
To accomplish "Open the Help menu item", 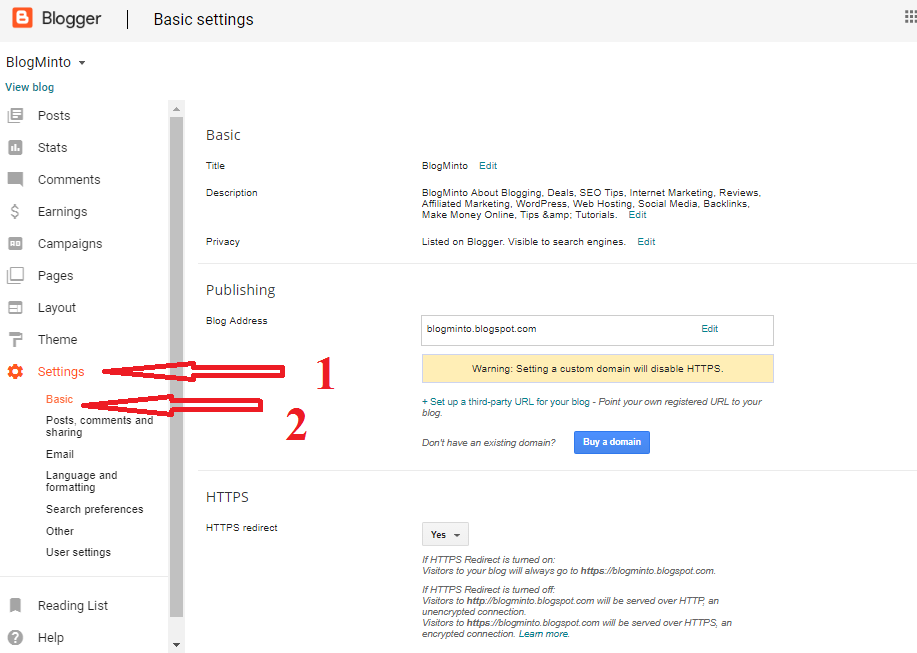I will tap(51, 638).
